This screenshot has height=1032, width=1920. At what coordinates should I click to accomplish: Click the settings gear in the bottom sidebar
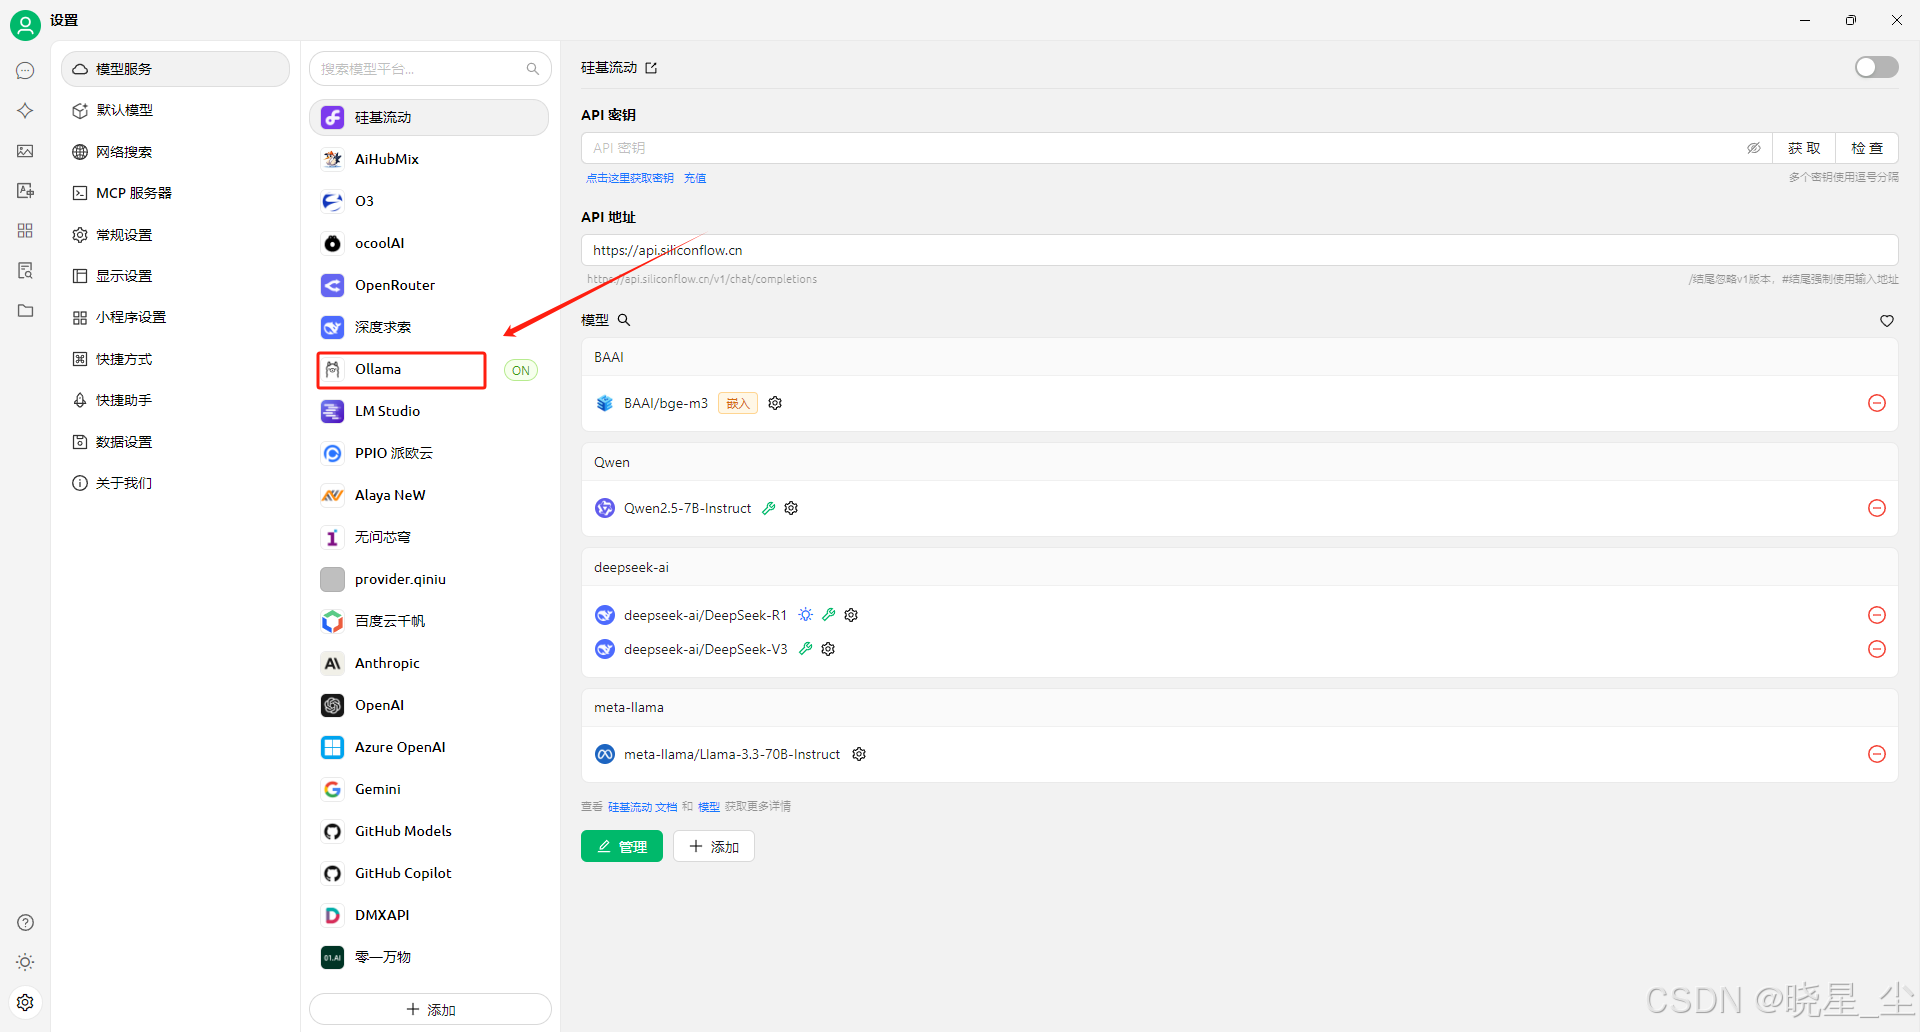(x=25, y=1002)
